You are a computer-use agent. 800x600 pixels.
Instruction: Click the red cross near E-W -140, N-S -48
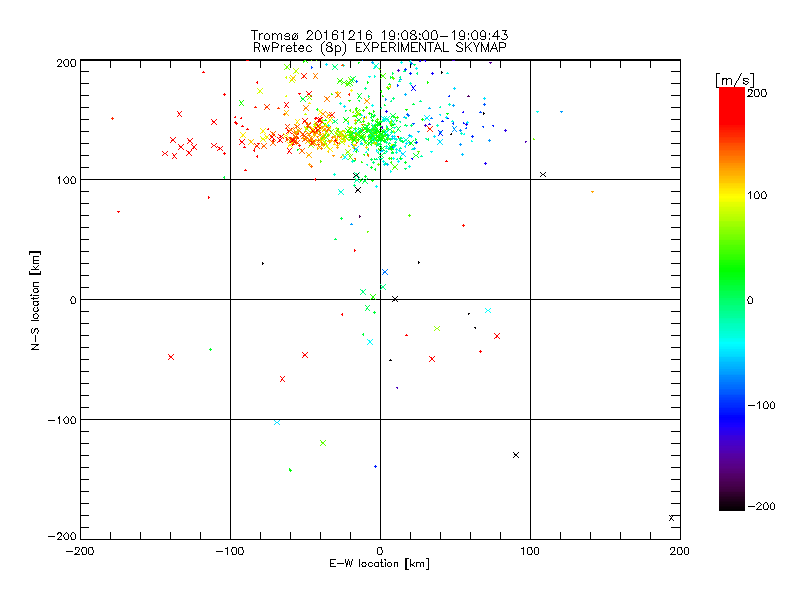pos(171,357)
